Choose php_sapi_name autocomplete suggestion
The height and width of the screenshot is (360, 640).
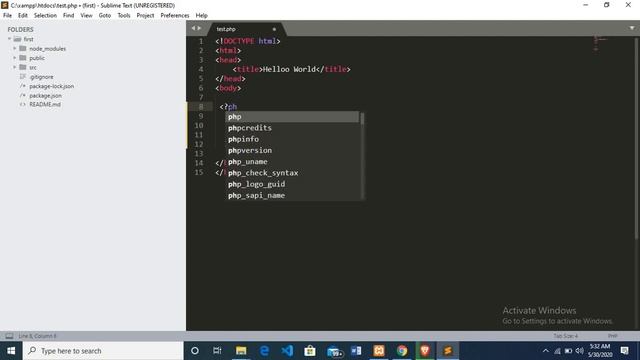(292, 195)
